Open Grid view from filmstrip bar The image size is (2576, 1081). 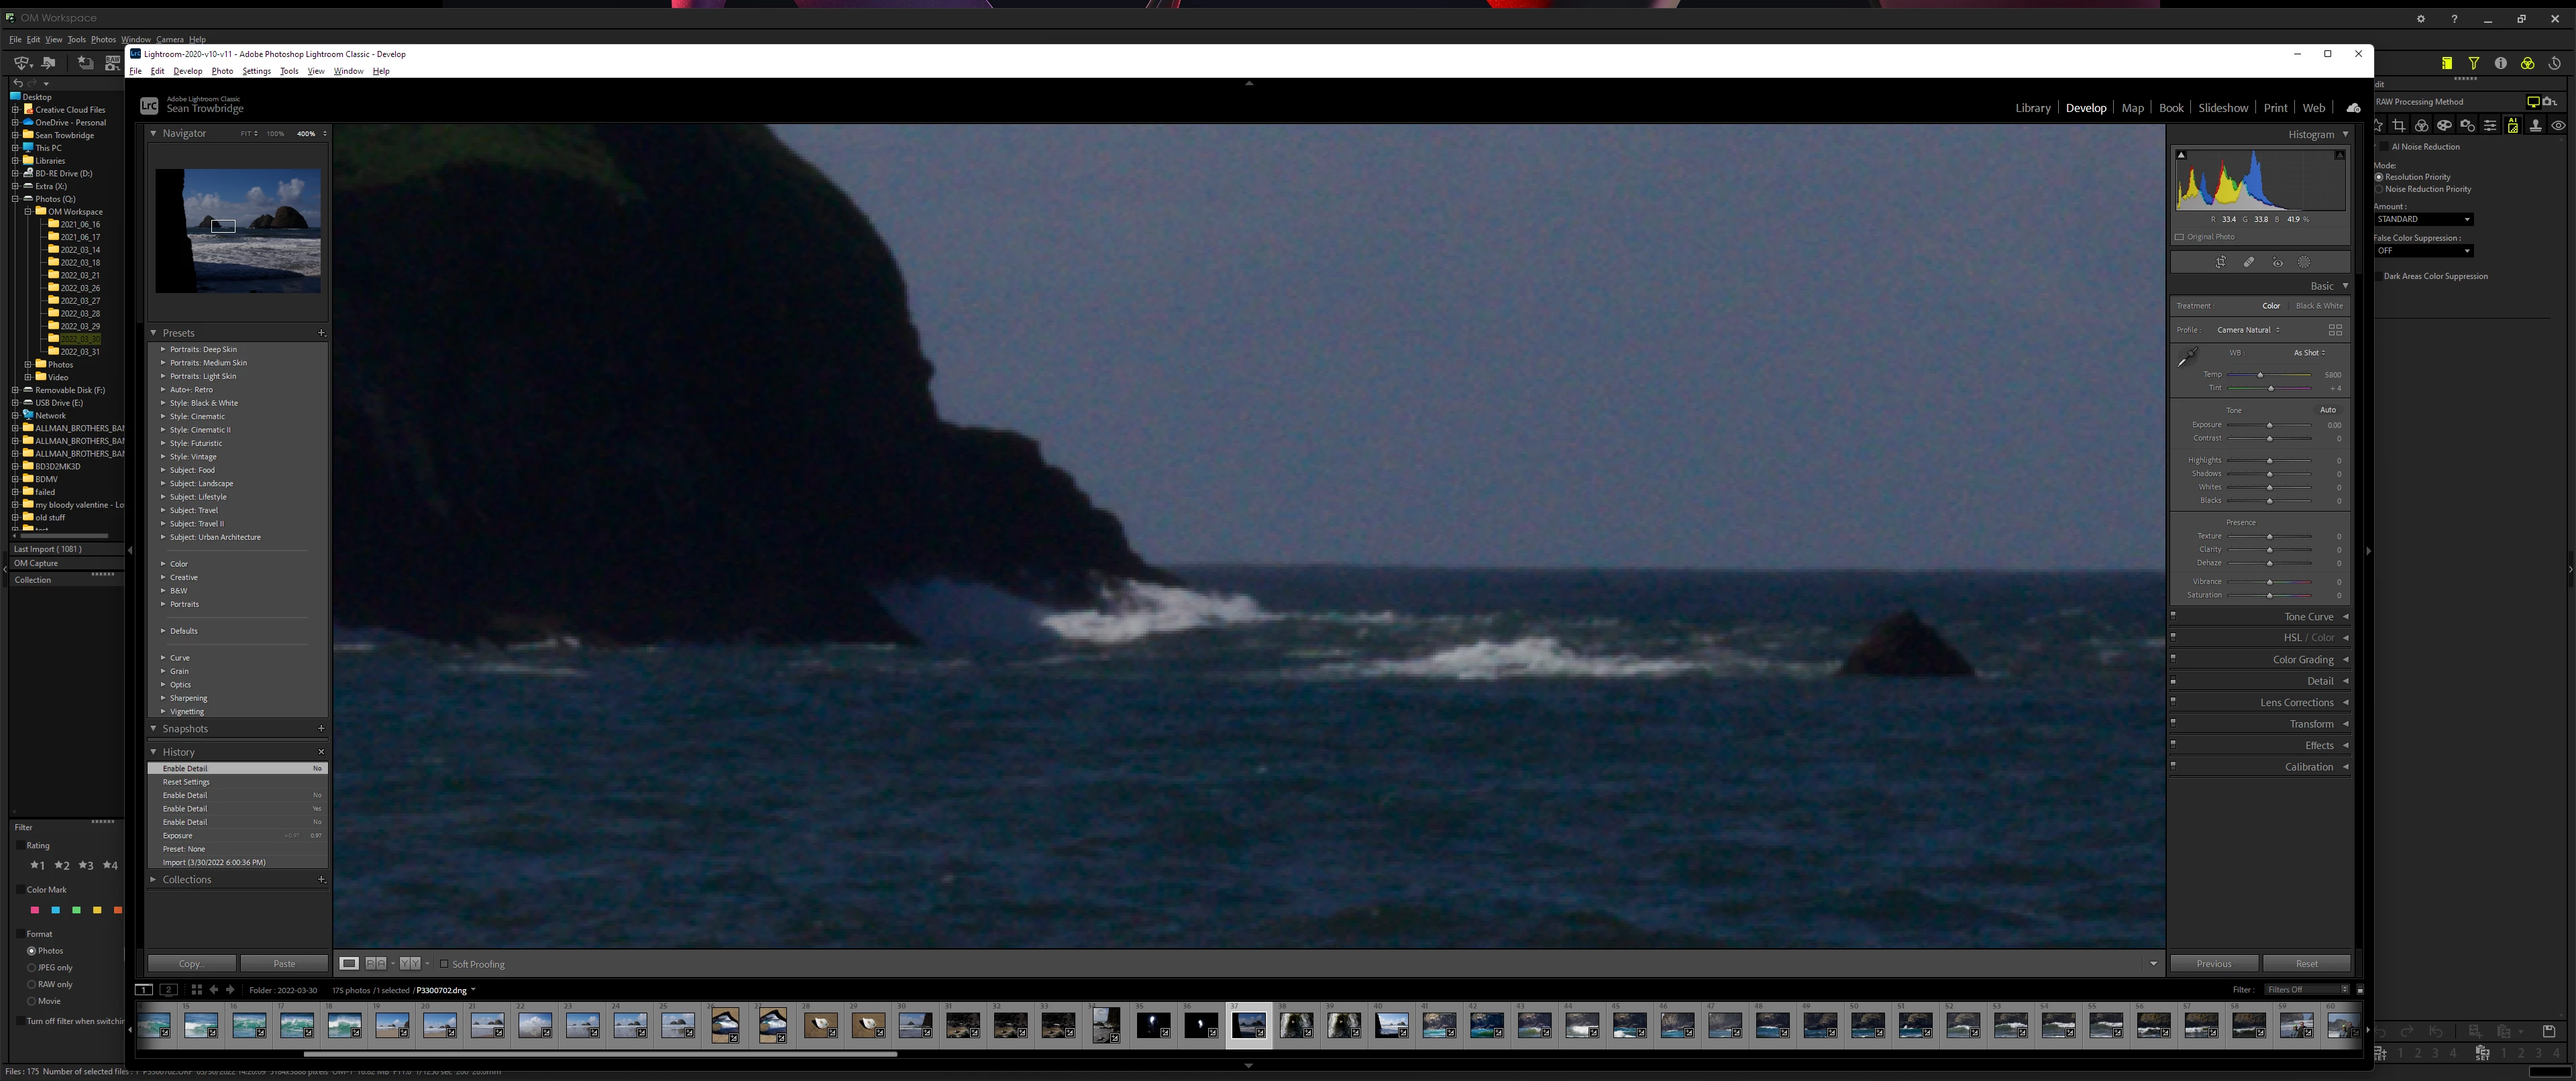[196, 990]
